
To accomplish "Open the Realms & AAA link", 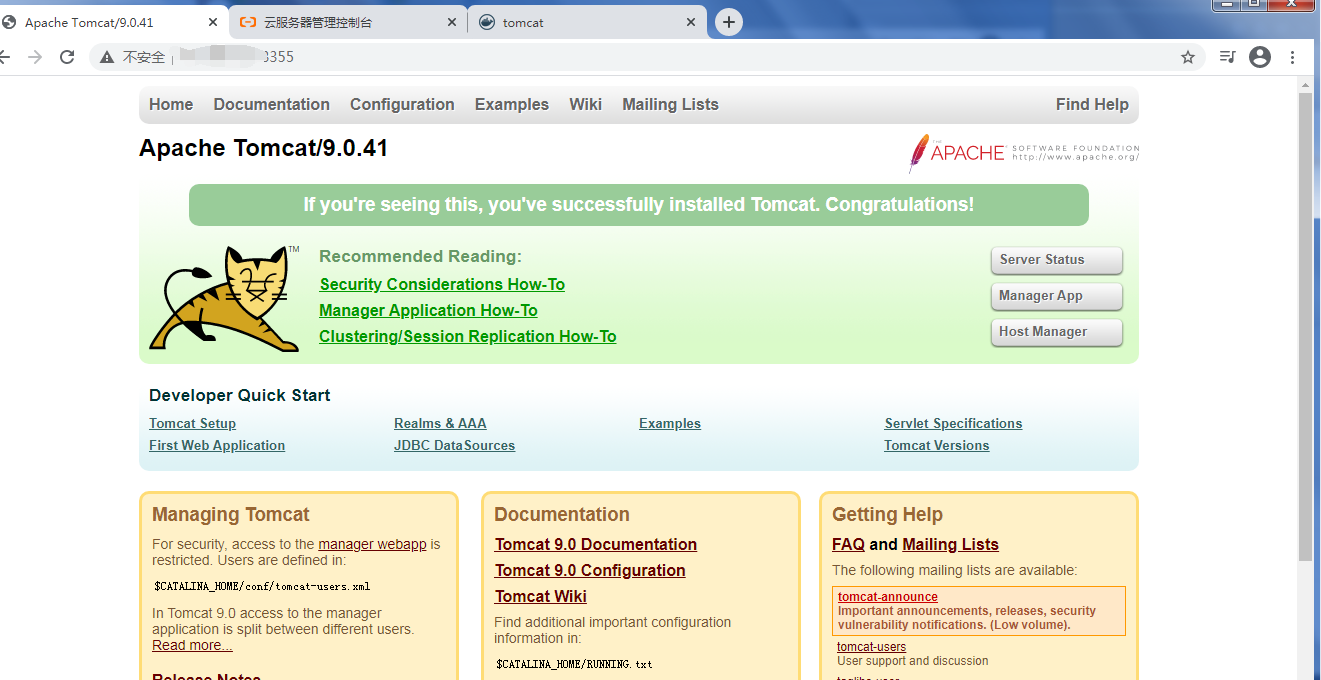I will 440,424.
